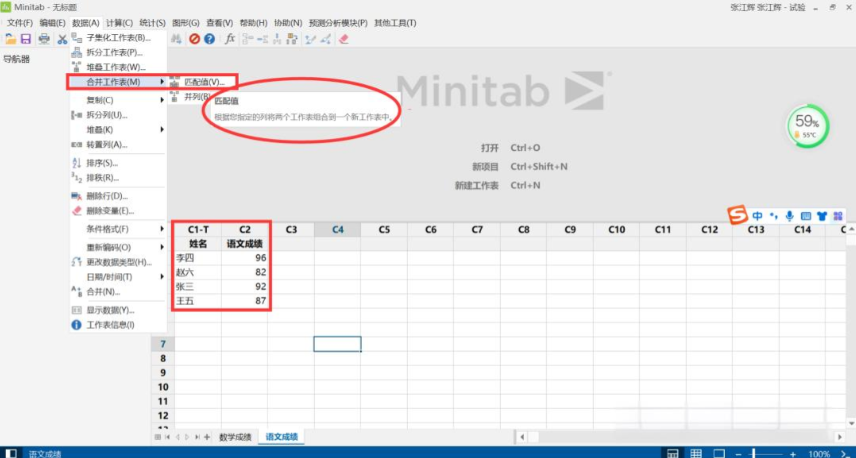Open the 统计(S) menu
Screen dimensions: 856x458
(152, 23)
